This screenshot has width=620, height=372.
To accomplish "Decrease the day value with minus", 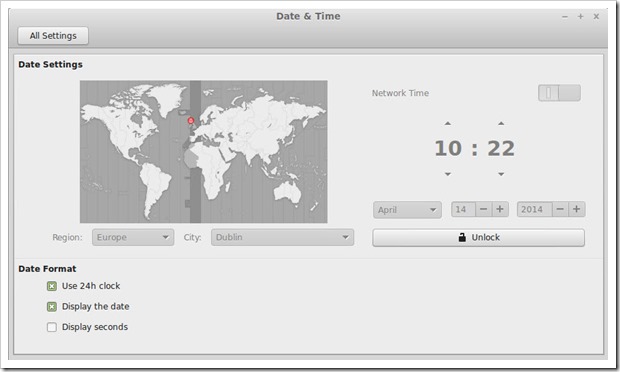I will pos(484,209).
